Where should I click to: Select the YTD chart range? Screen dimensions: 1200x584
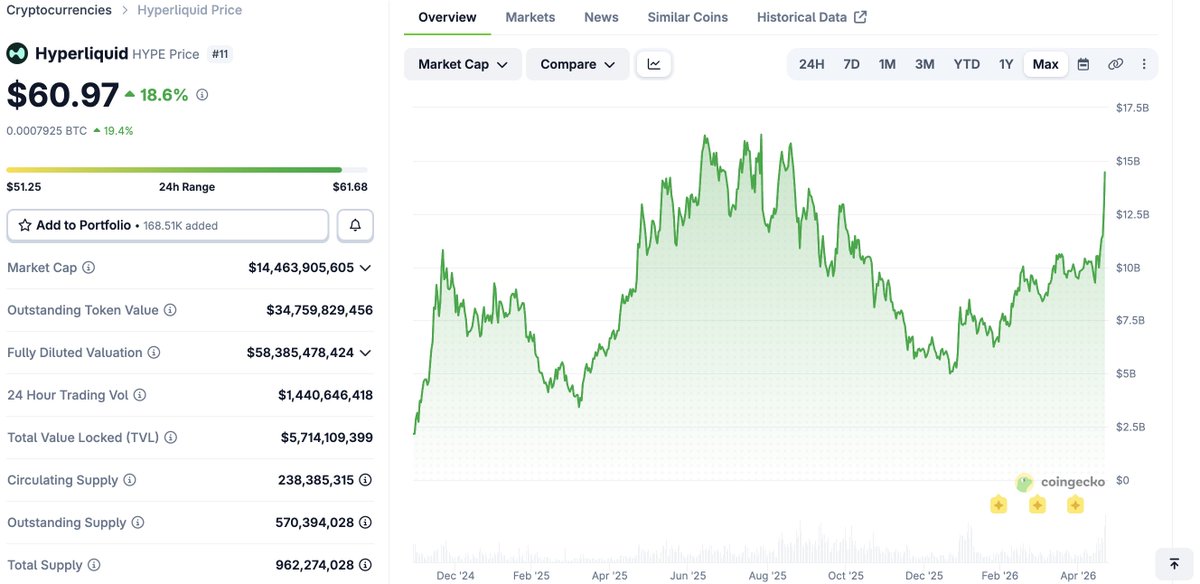[966, 64]
